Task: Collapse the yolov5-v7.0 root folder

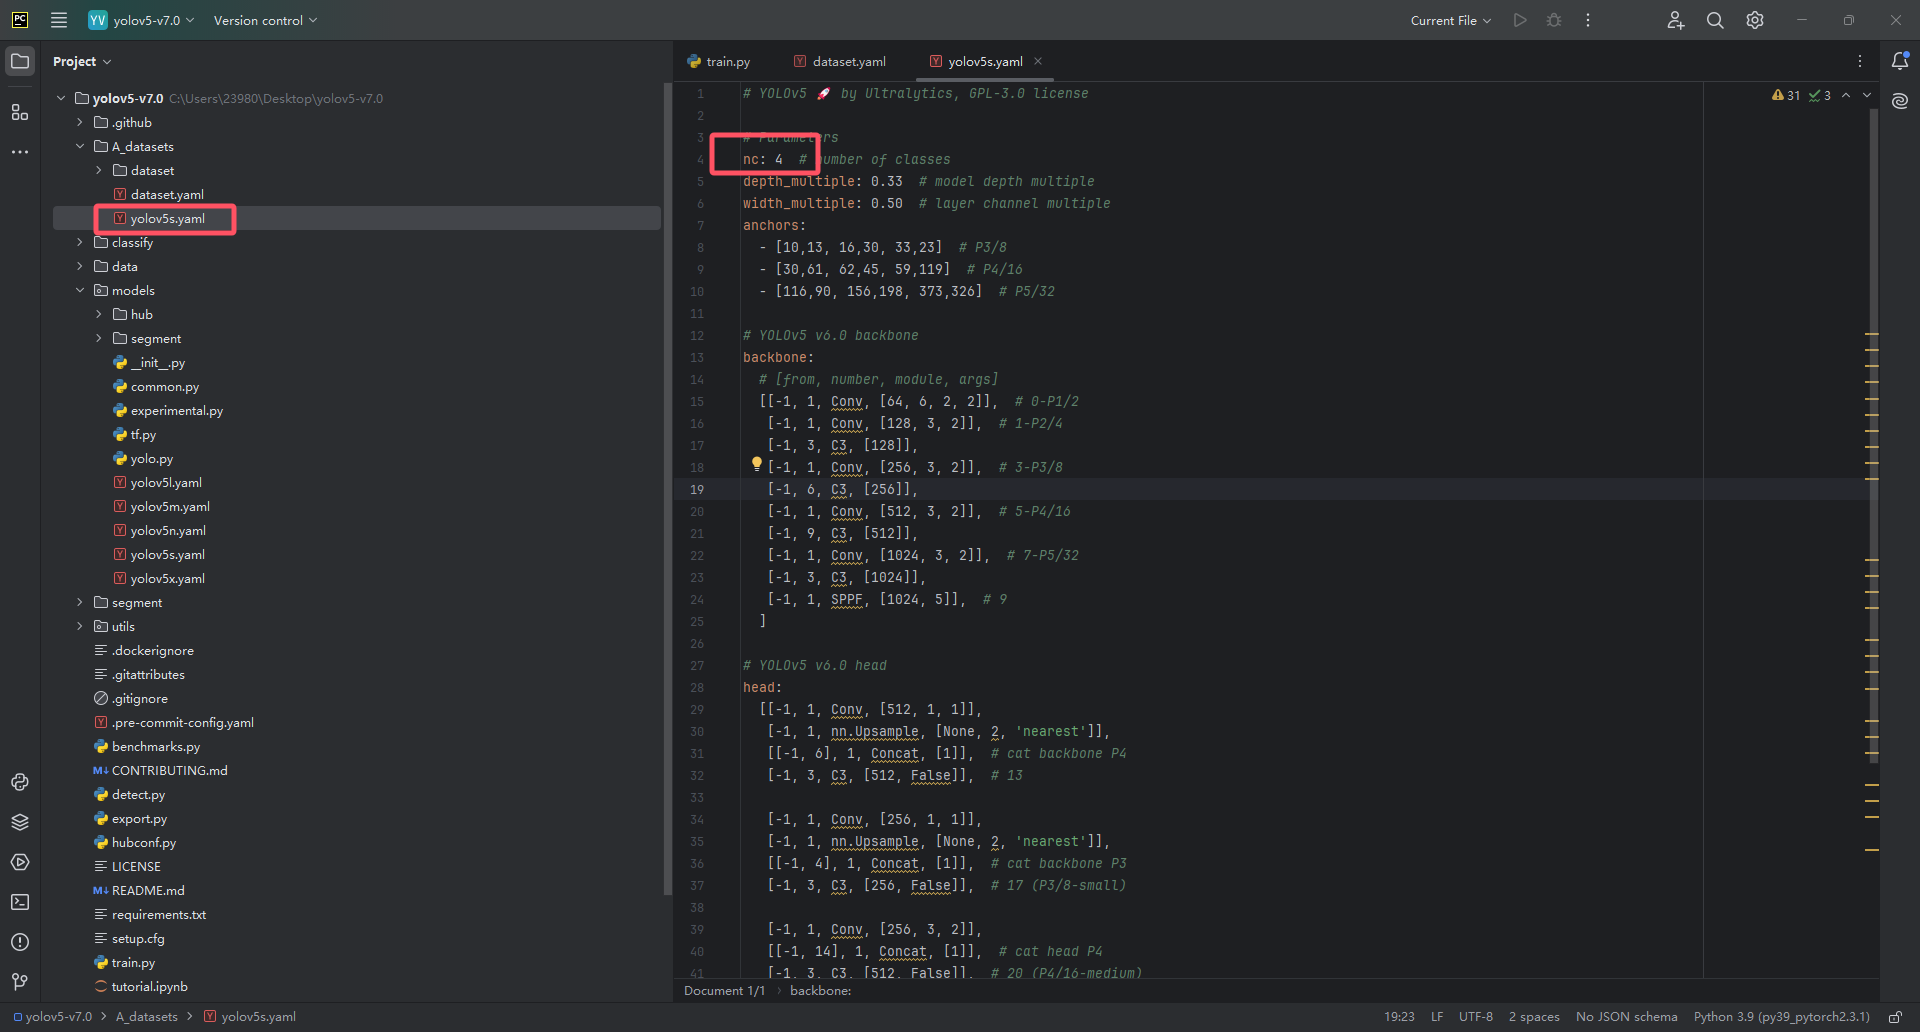Action: [61, 98]
